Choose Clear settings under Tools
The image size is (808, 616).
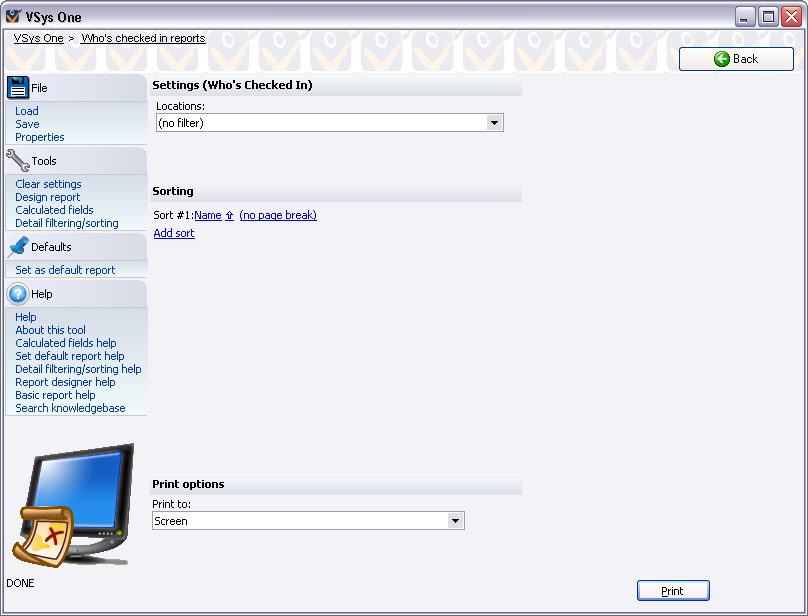pyautogui.click(x=48, y=184)
